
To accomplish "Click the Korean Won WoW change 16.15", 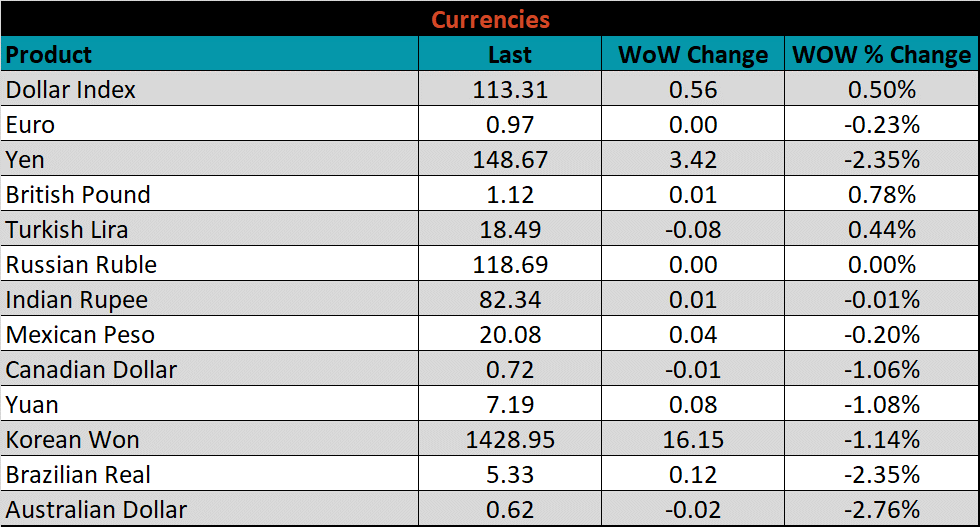I will (693, 440).
